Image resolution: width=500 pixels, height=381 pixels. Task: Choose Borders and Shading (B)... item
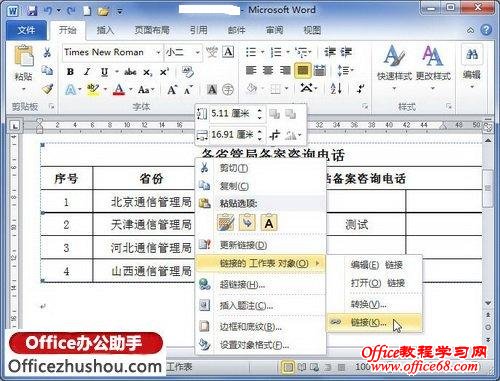pyautogui.click(x=260, y=327)
